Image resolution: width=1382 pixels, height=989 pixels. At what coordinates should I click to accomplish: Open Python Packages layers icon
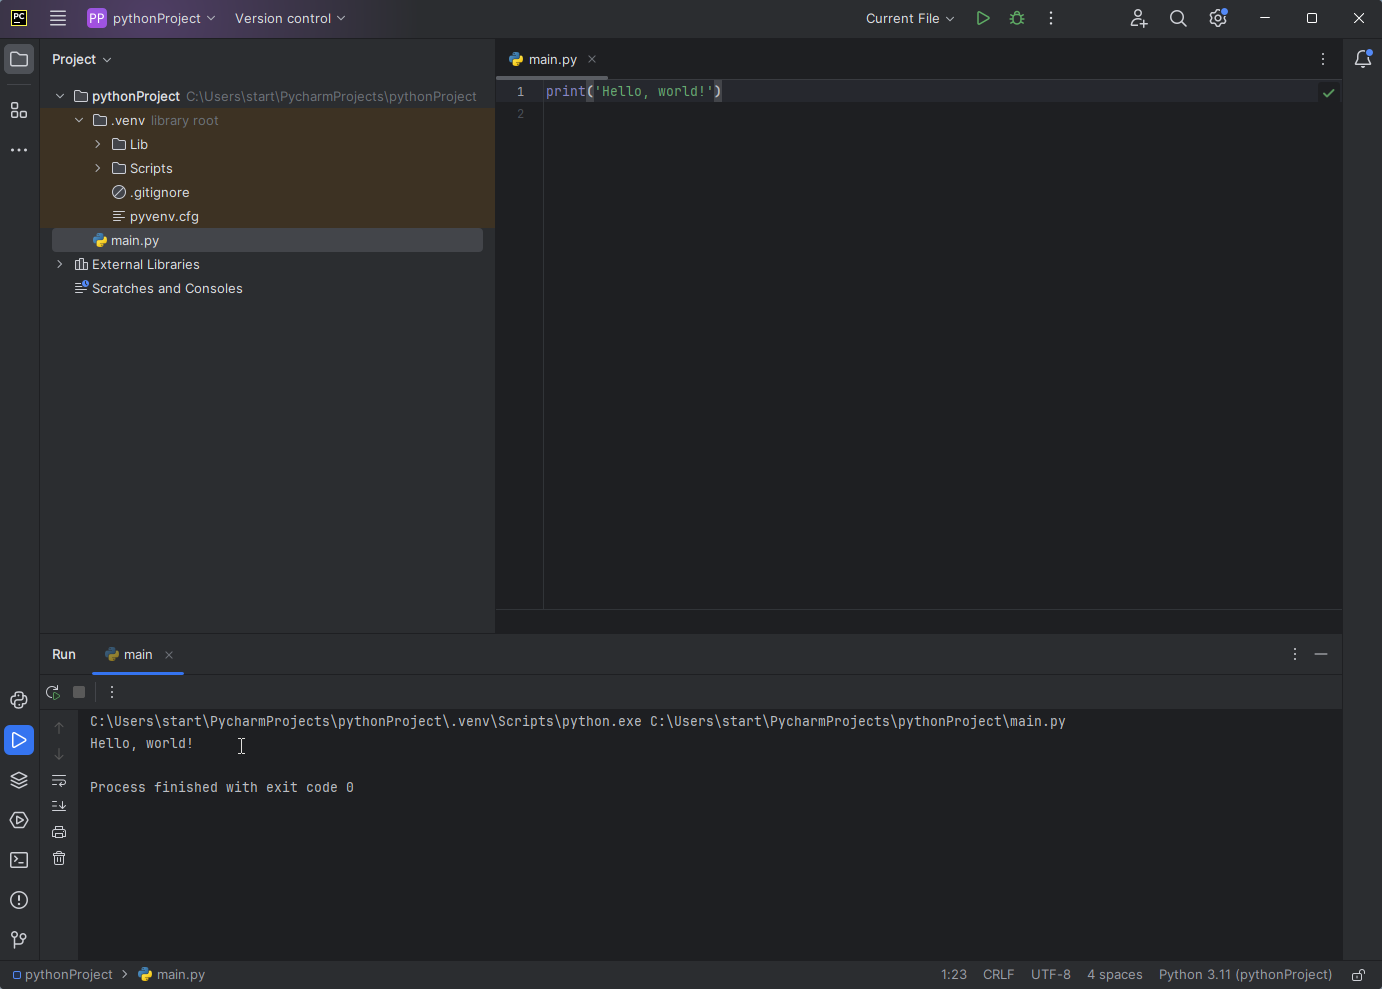(x=19, y=780)
